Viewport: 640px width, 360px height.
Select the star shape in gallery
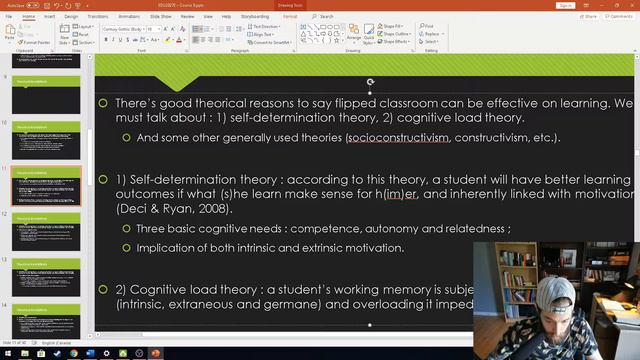pyautogui.click(x=336, y=41)
